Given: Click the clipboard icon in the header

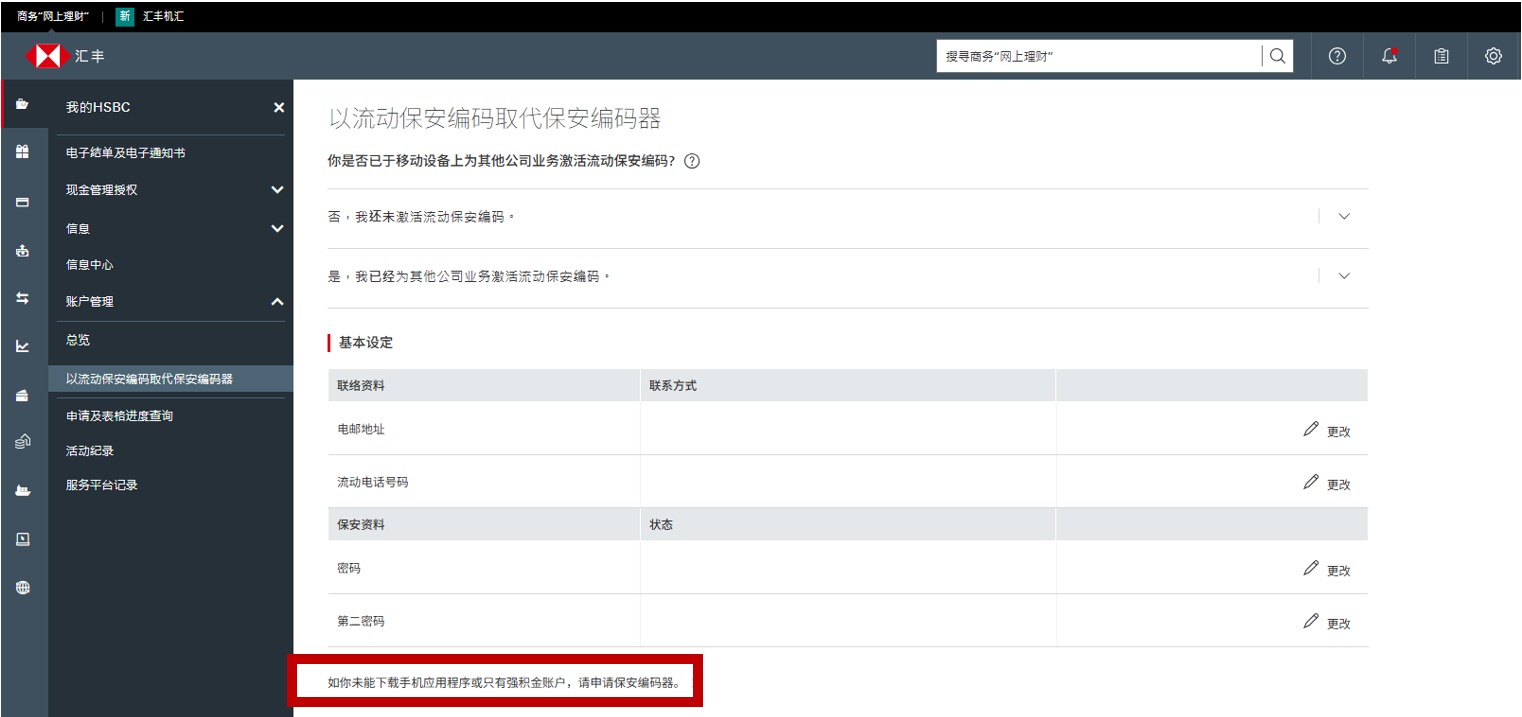Looking at the screenshot, I should pyautogui.click(x=1441, y=56).
